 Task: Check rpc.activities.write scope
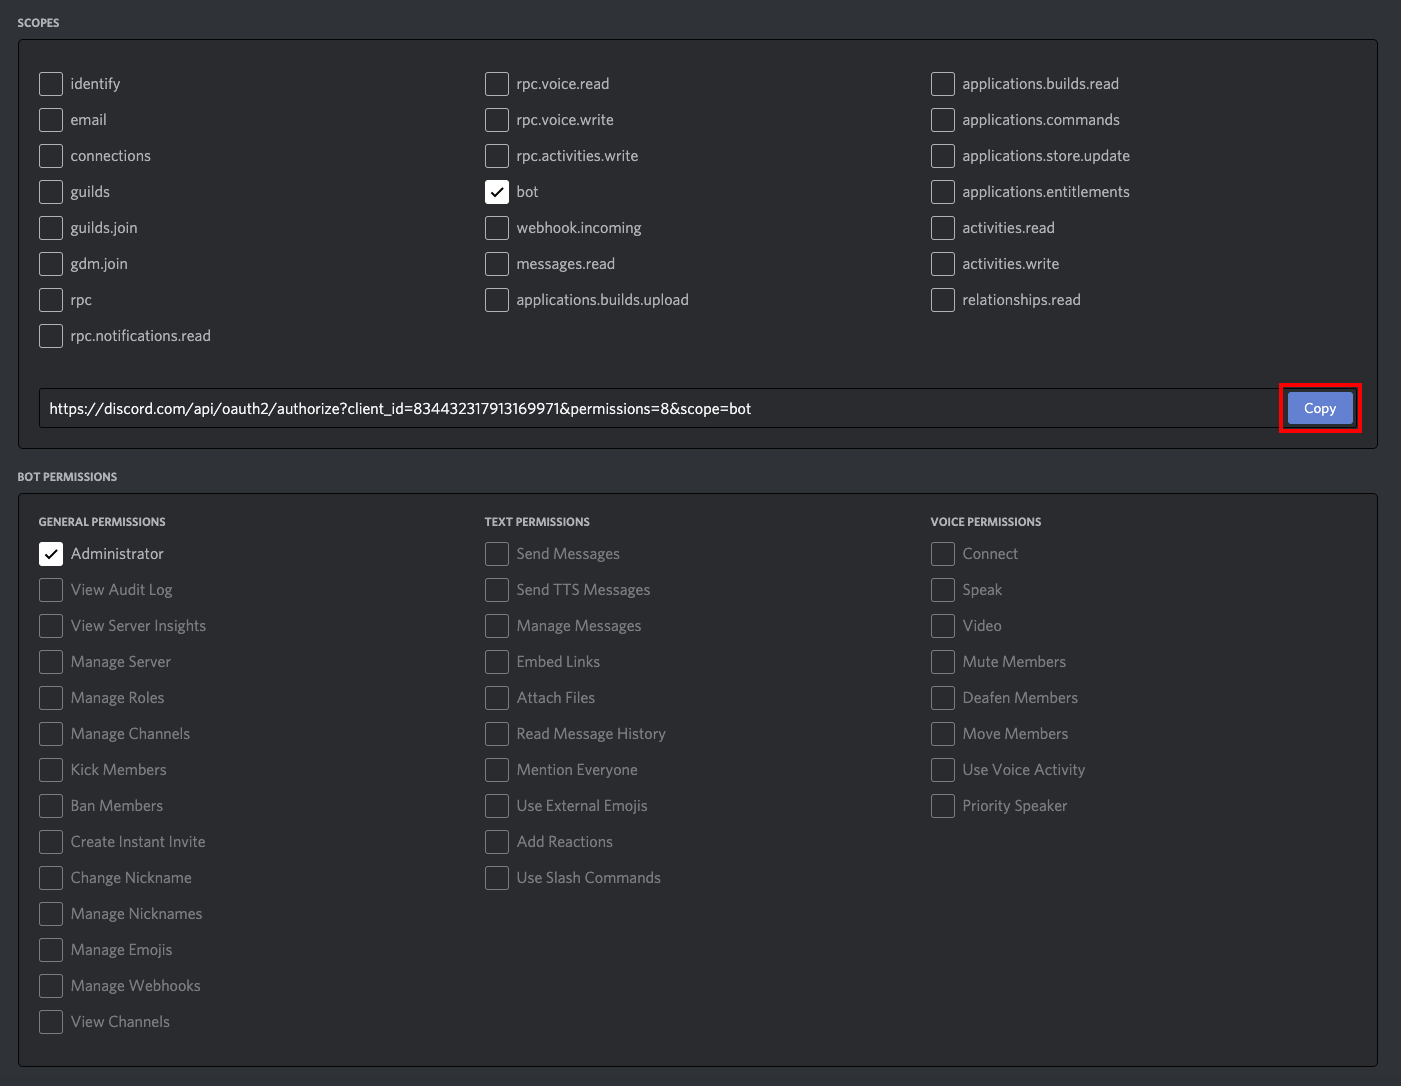pos(497,156)
